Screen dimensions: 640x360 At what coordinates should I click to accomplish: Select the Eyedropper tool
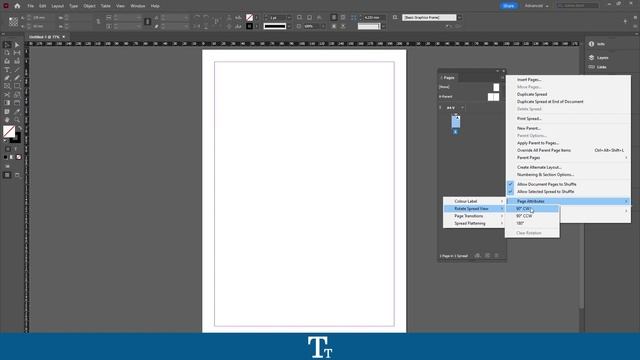(x=17, y=111)
